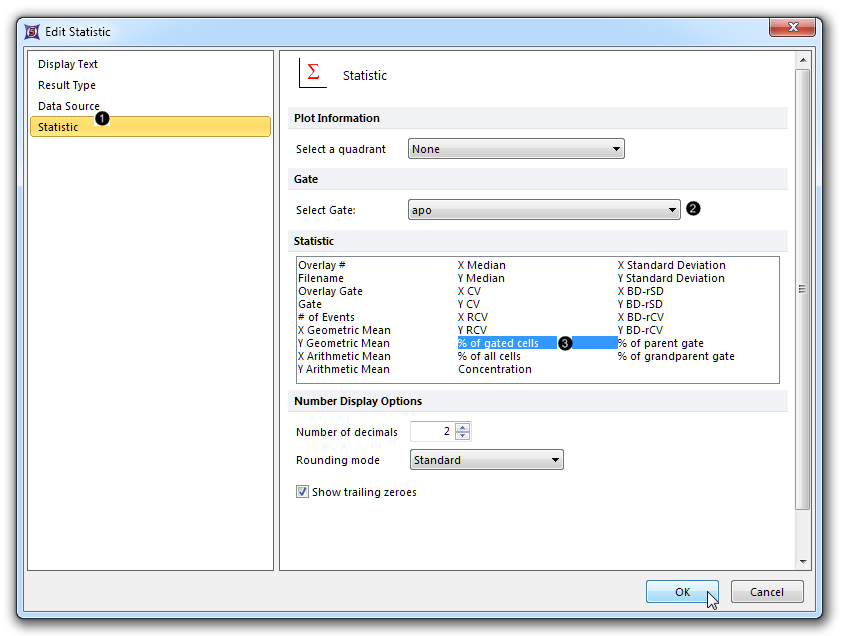
Task: Click the Edit Statistic title bar app icon
Action: (x=31, y=31)
